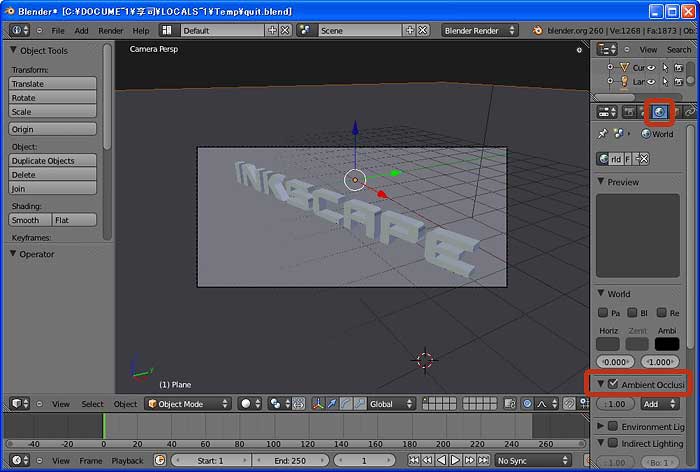Toggle the 3D manipulator axes icon

point(318,404)
